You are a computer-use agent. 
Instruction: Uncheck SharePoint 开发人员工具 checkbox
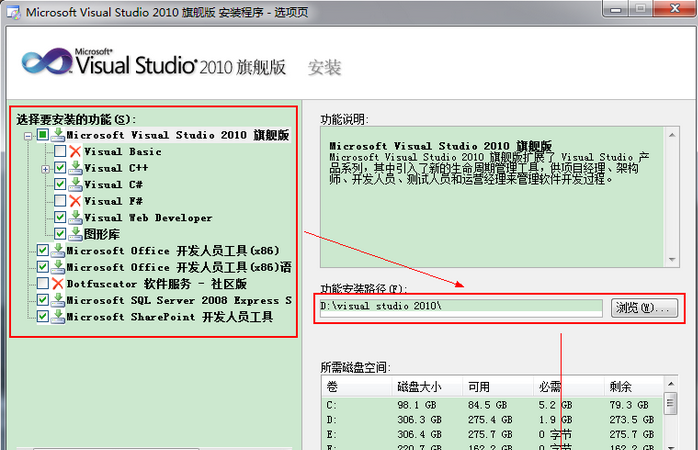point(43,316)
